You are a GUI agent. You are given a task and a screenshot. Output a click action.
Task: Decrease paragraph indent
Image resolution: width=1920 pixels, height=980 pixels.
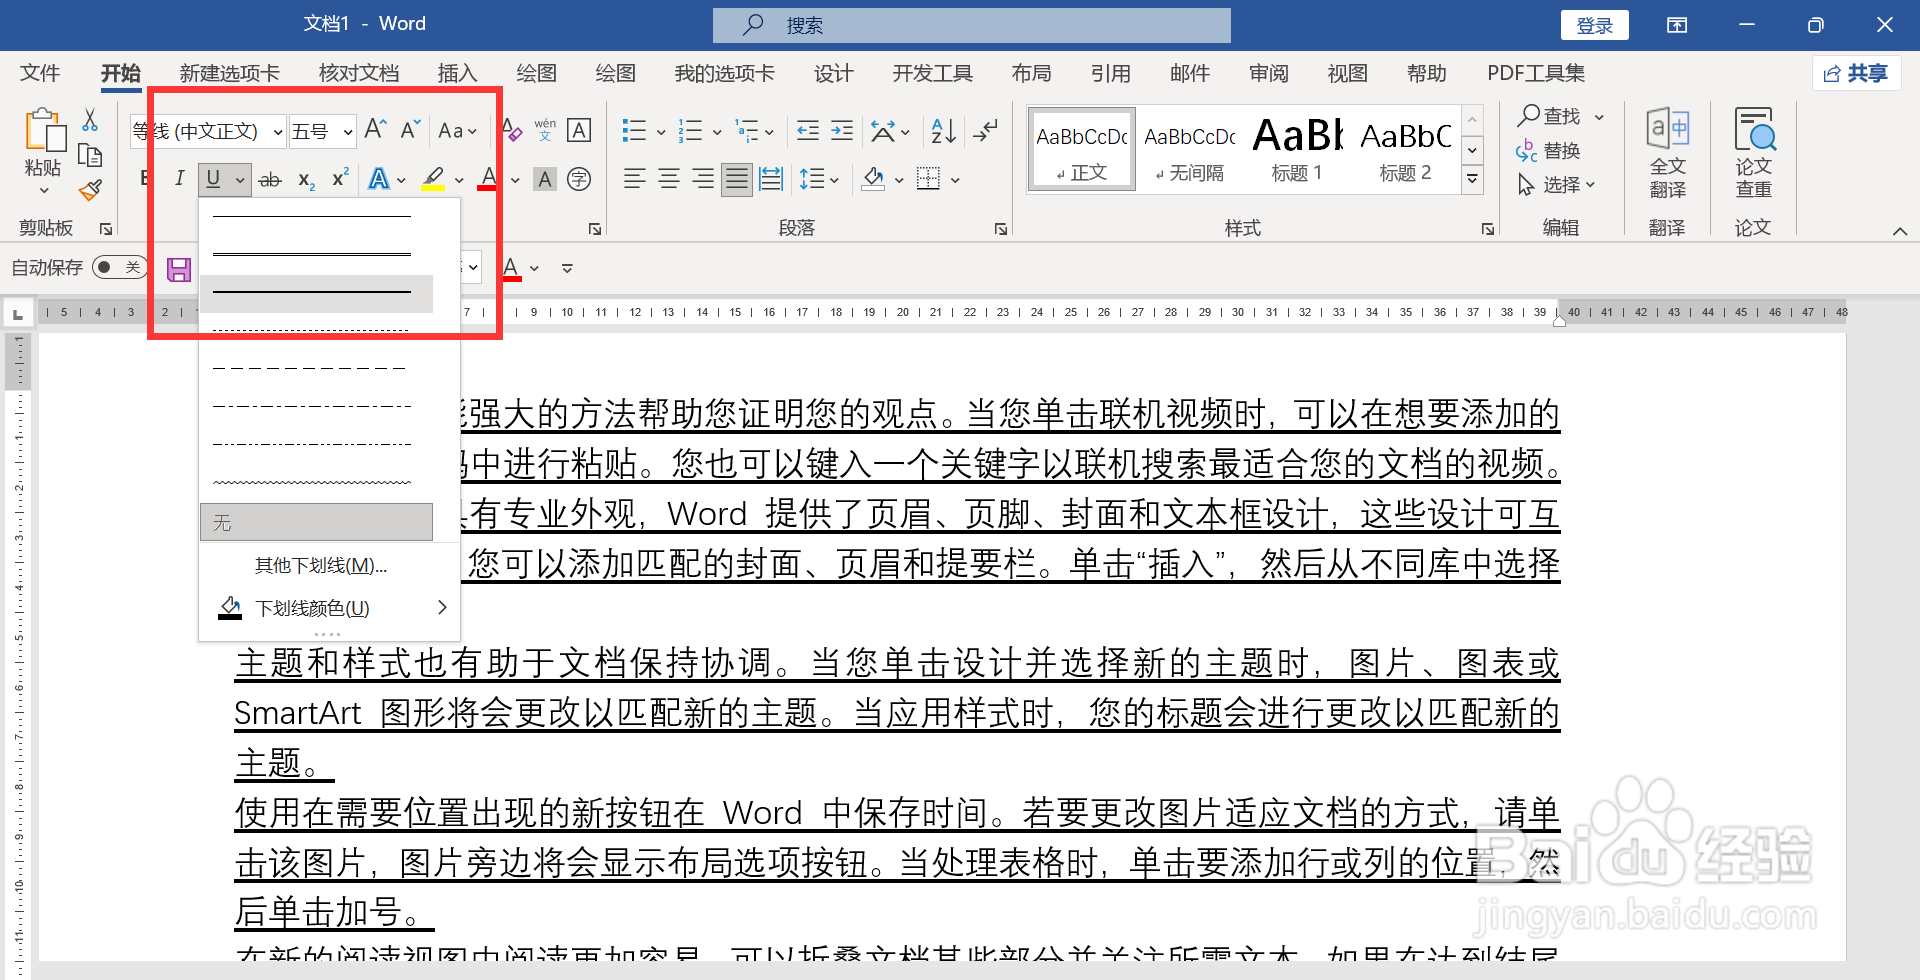pos(808,131)
